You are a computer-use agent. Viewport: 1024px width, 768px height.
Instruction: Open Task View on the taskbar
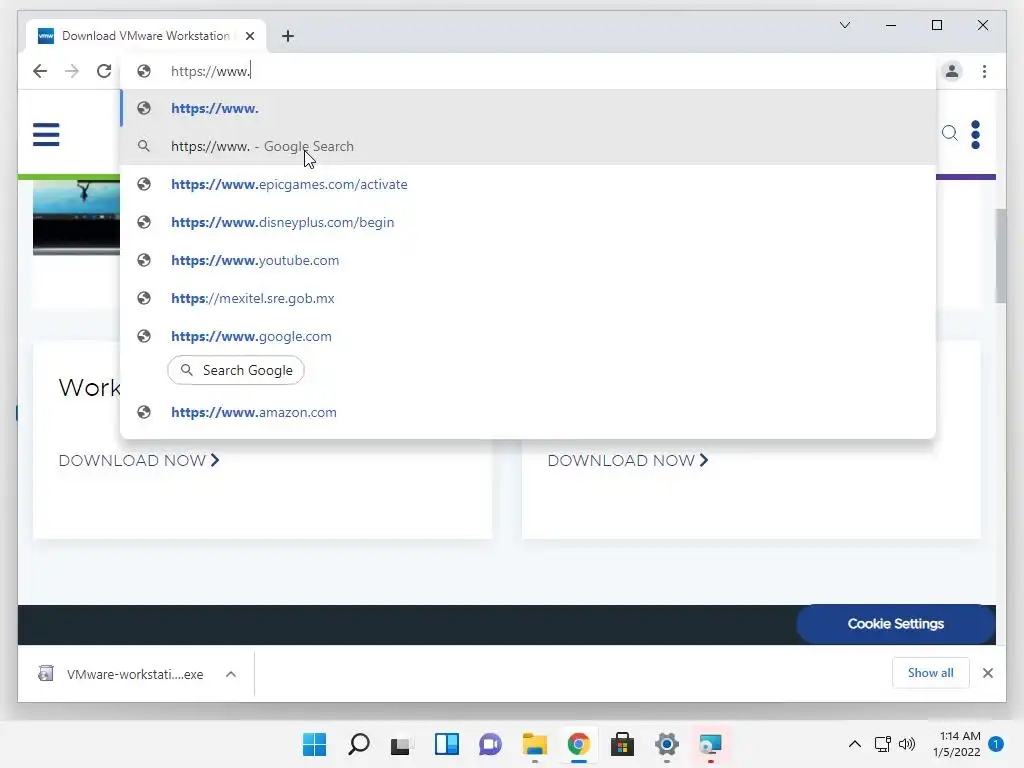402,744
